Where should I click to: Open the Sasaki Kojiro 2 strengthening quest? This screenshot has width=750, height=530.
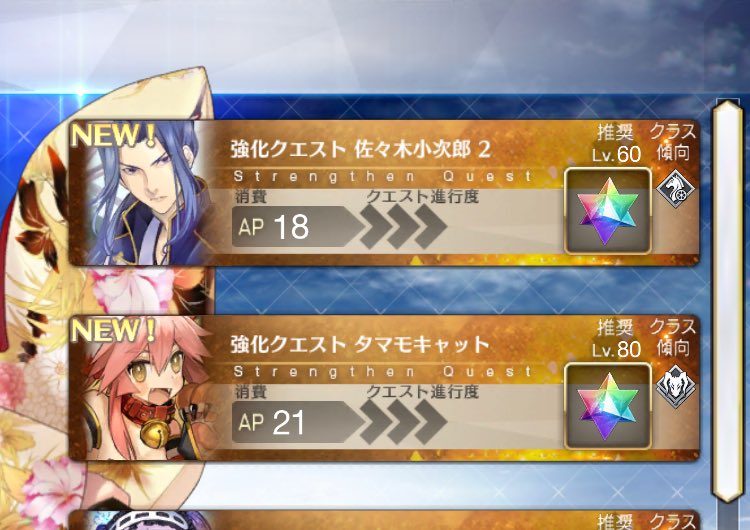(384, 193)
